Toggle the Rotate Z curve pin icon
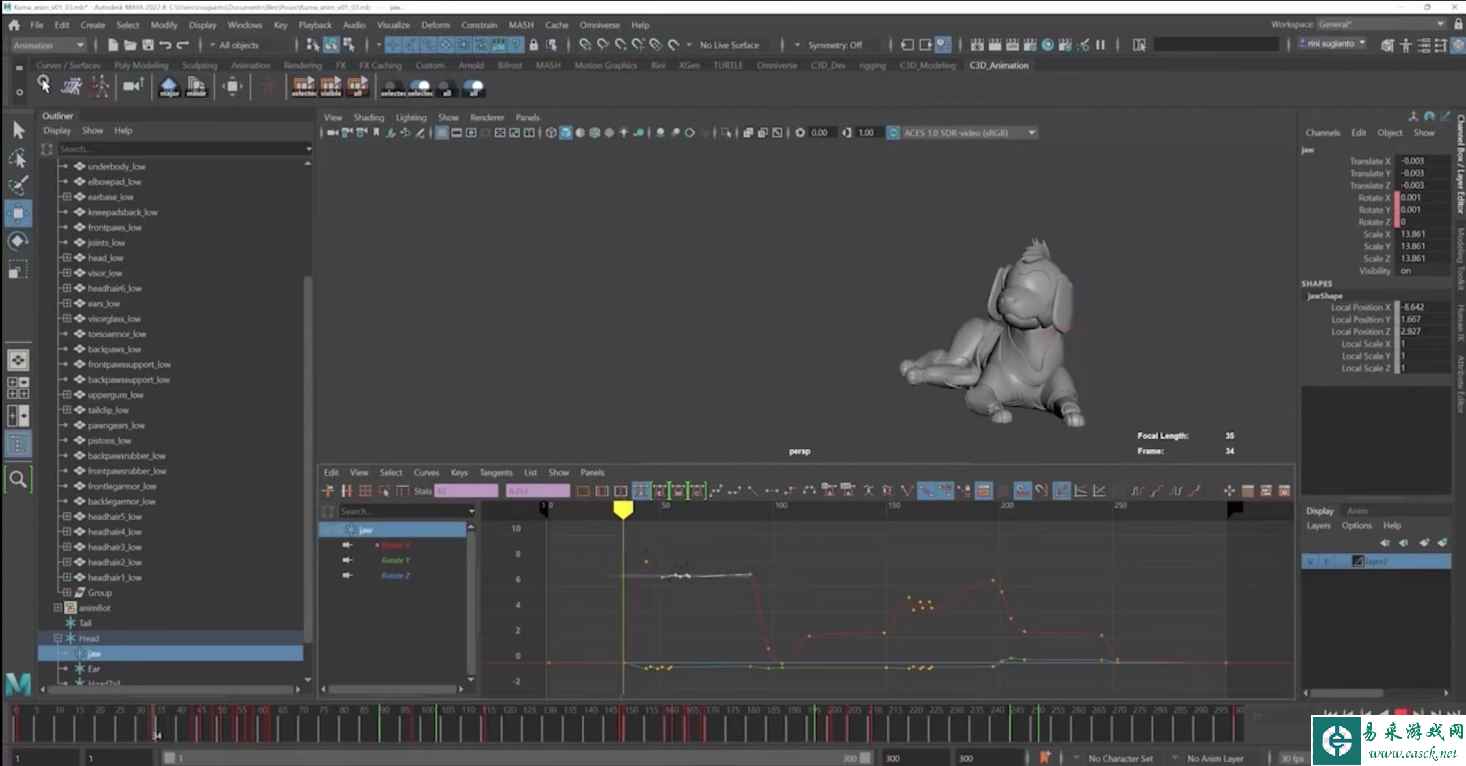 348,575
